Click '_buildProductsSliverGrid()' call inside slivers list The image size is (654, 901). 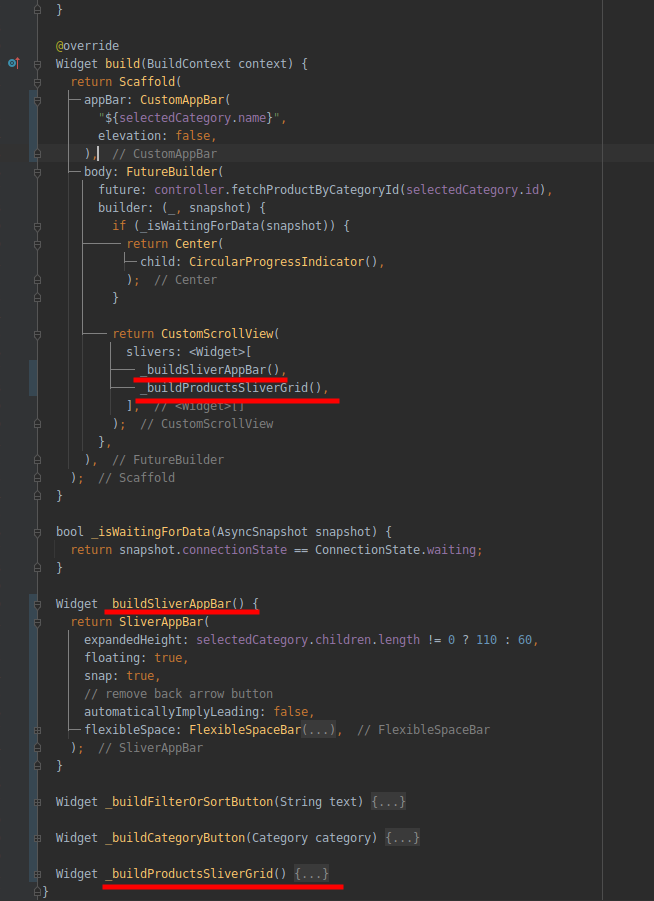tap(231, 388)
